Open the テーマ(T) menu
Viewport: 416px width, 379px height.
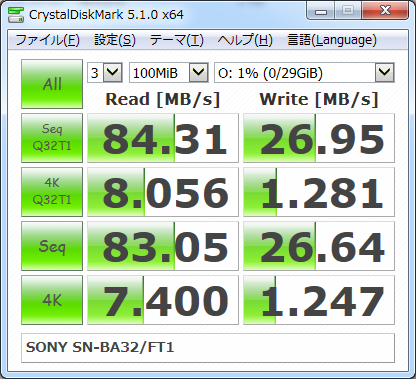tap(177, 40)
